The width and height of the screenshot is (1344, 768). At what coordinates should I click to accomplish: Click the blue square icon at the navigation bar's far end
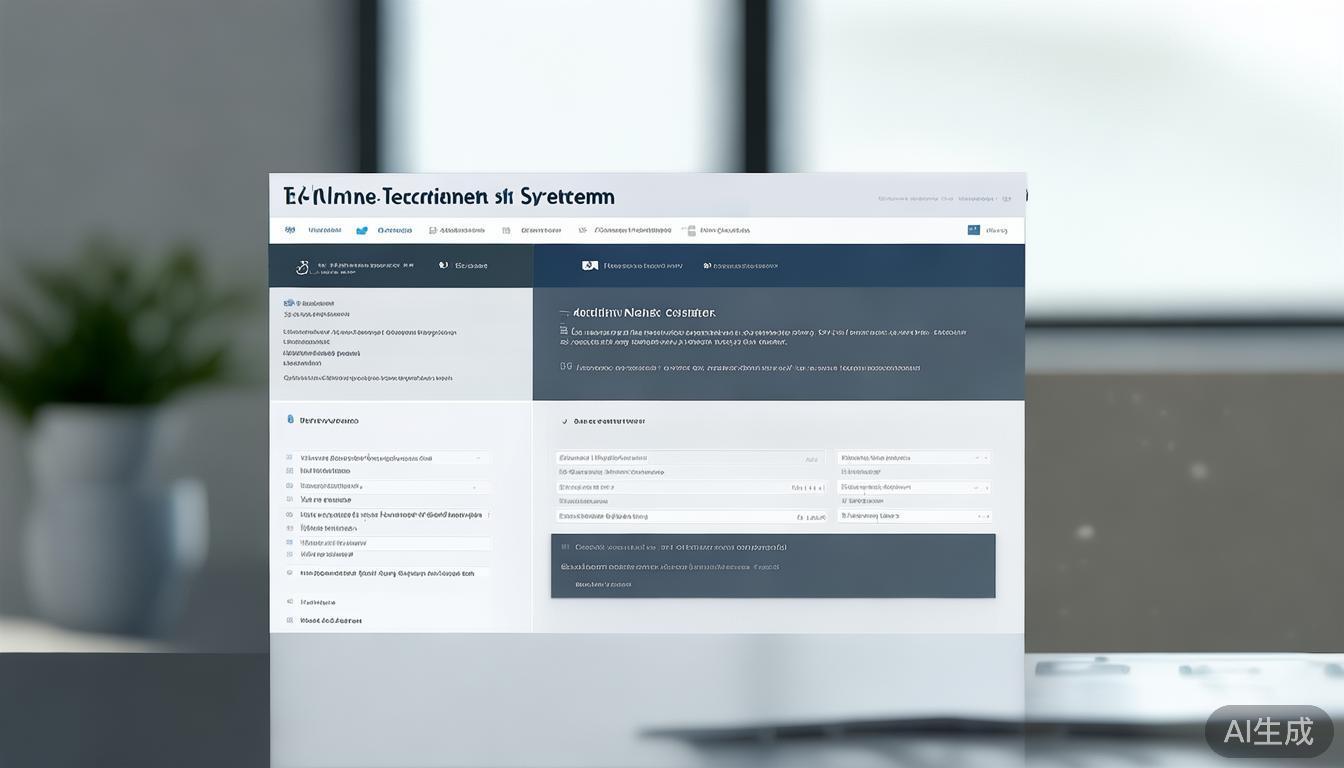[973, 230]
